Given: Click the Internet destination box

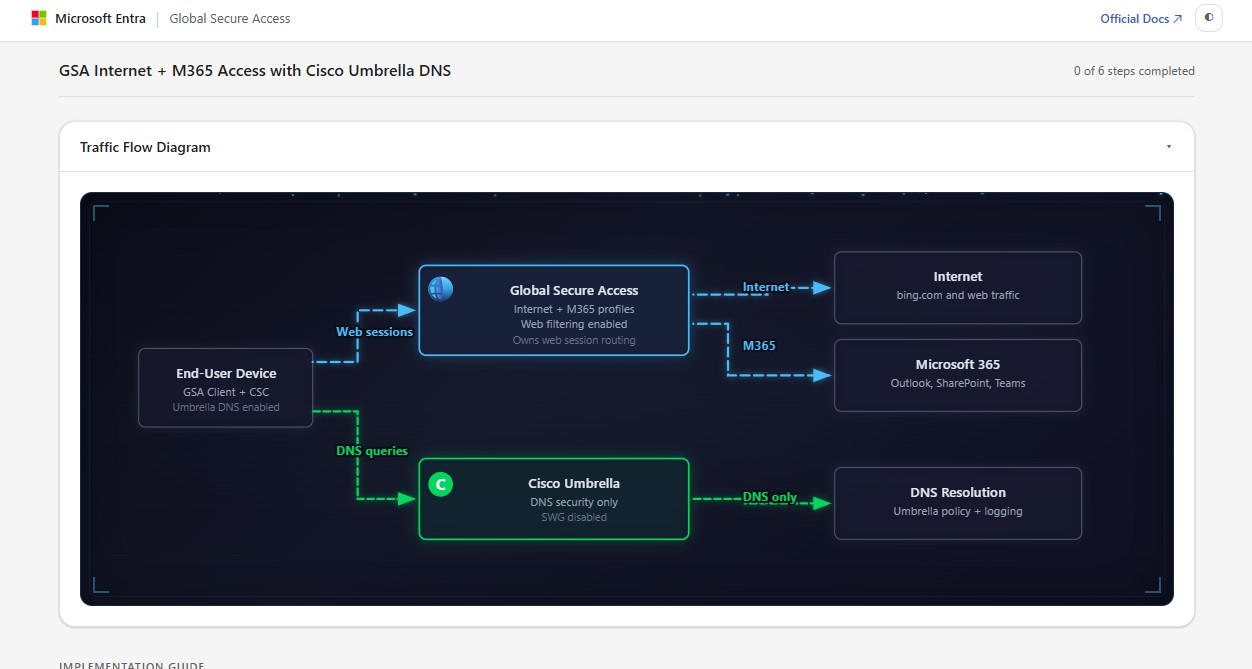Looking at the screenshot, I should 958,288.
